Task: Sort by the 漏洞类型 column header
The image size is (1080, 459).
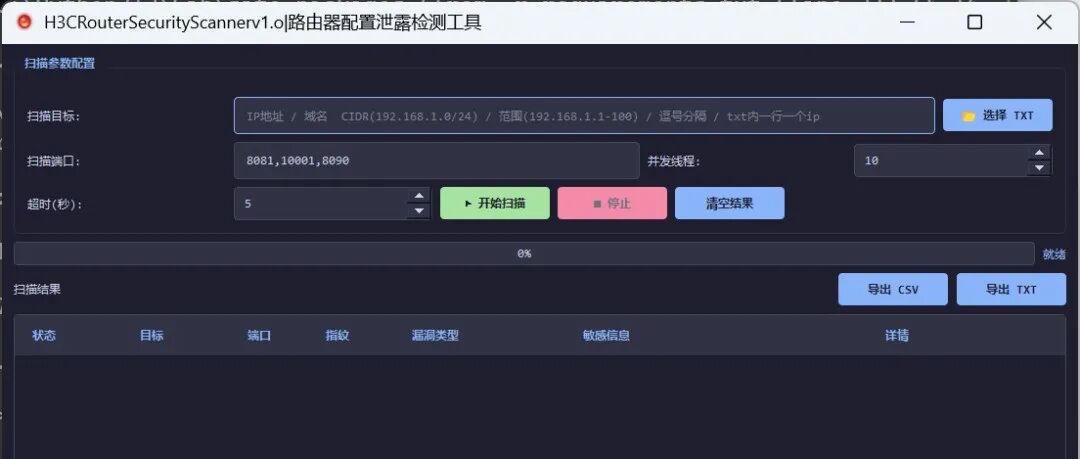Action: pyautogui.click(x=435, y=336)
